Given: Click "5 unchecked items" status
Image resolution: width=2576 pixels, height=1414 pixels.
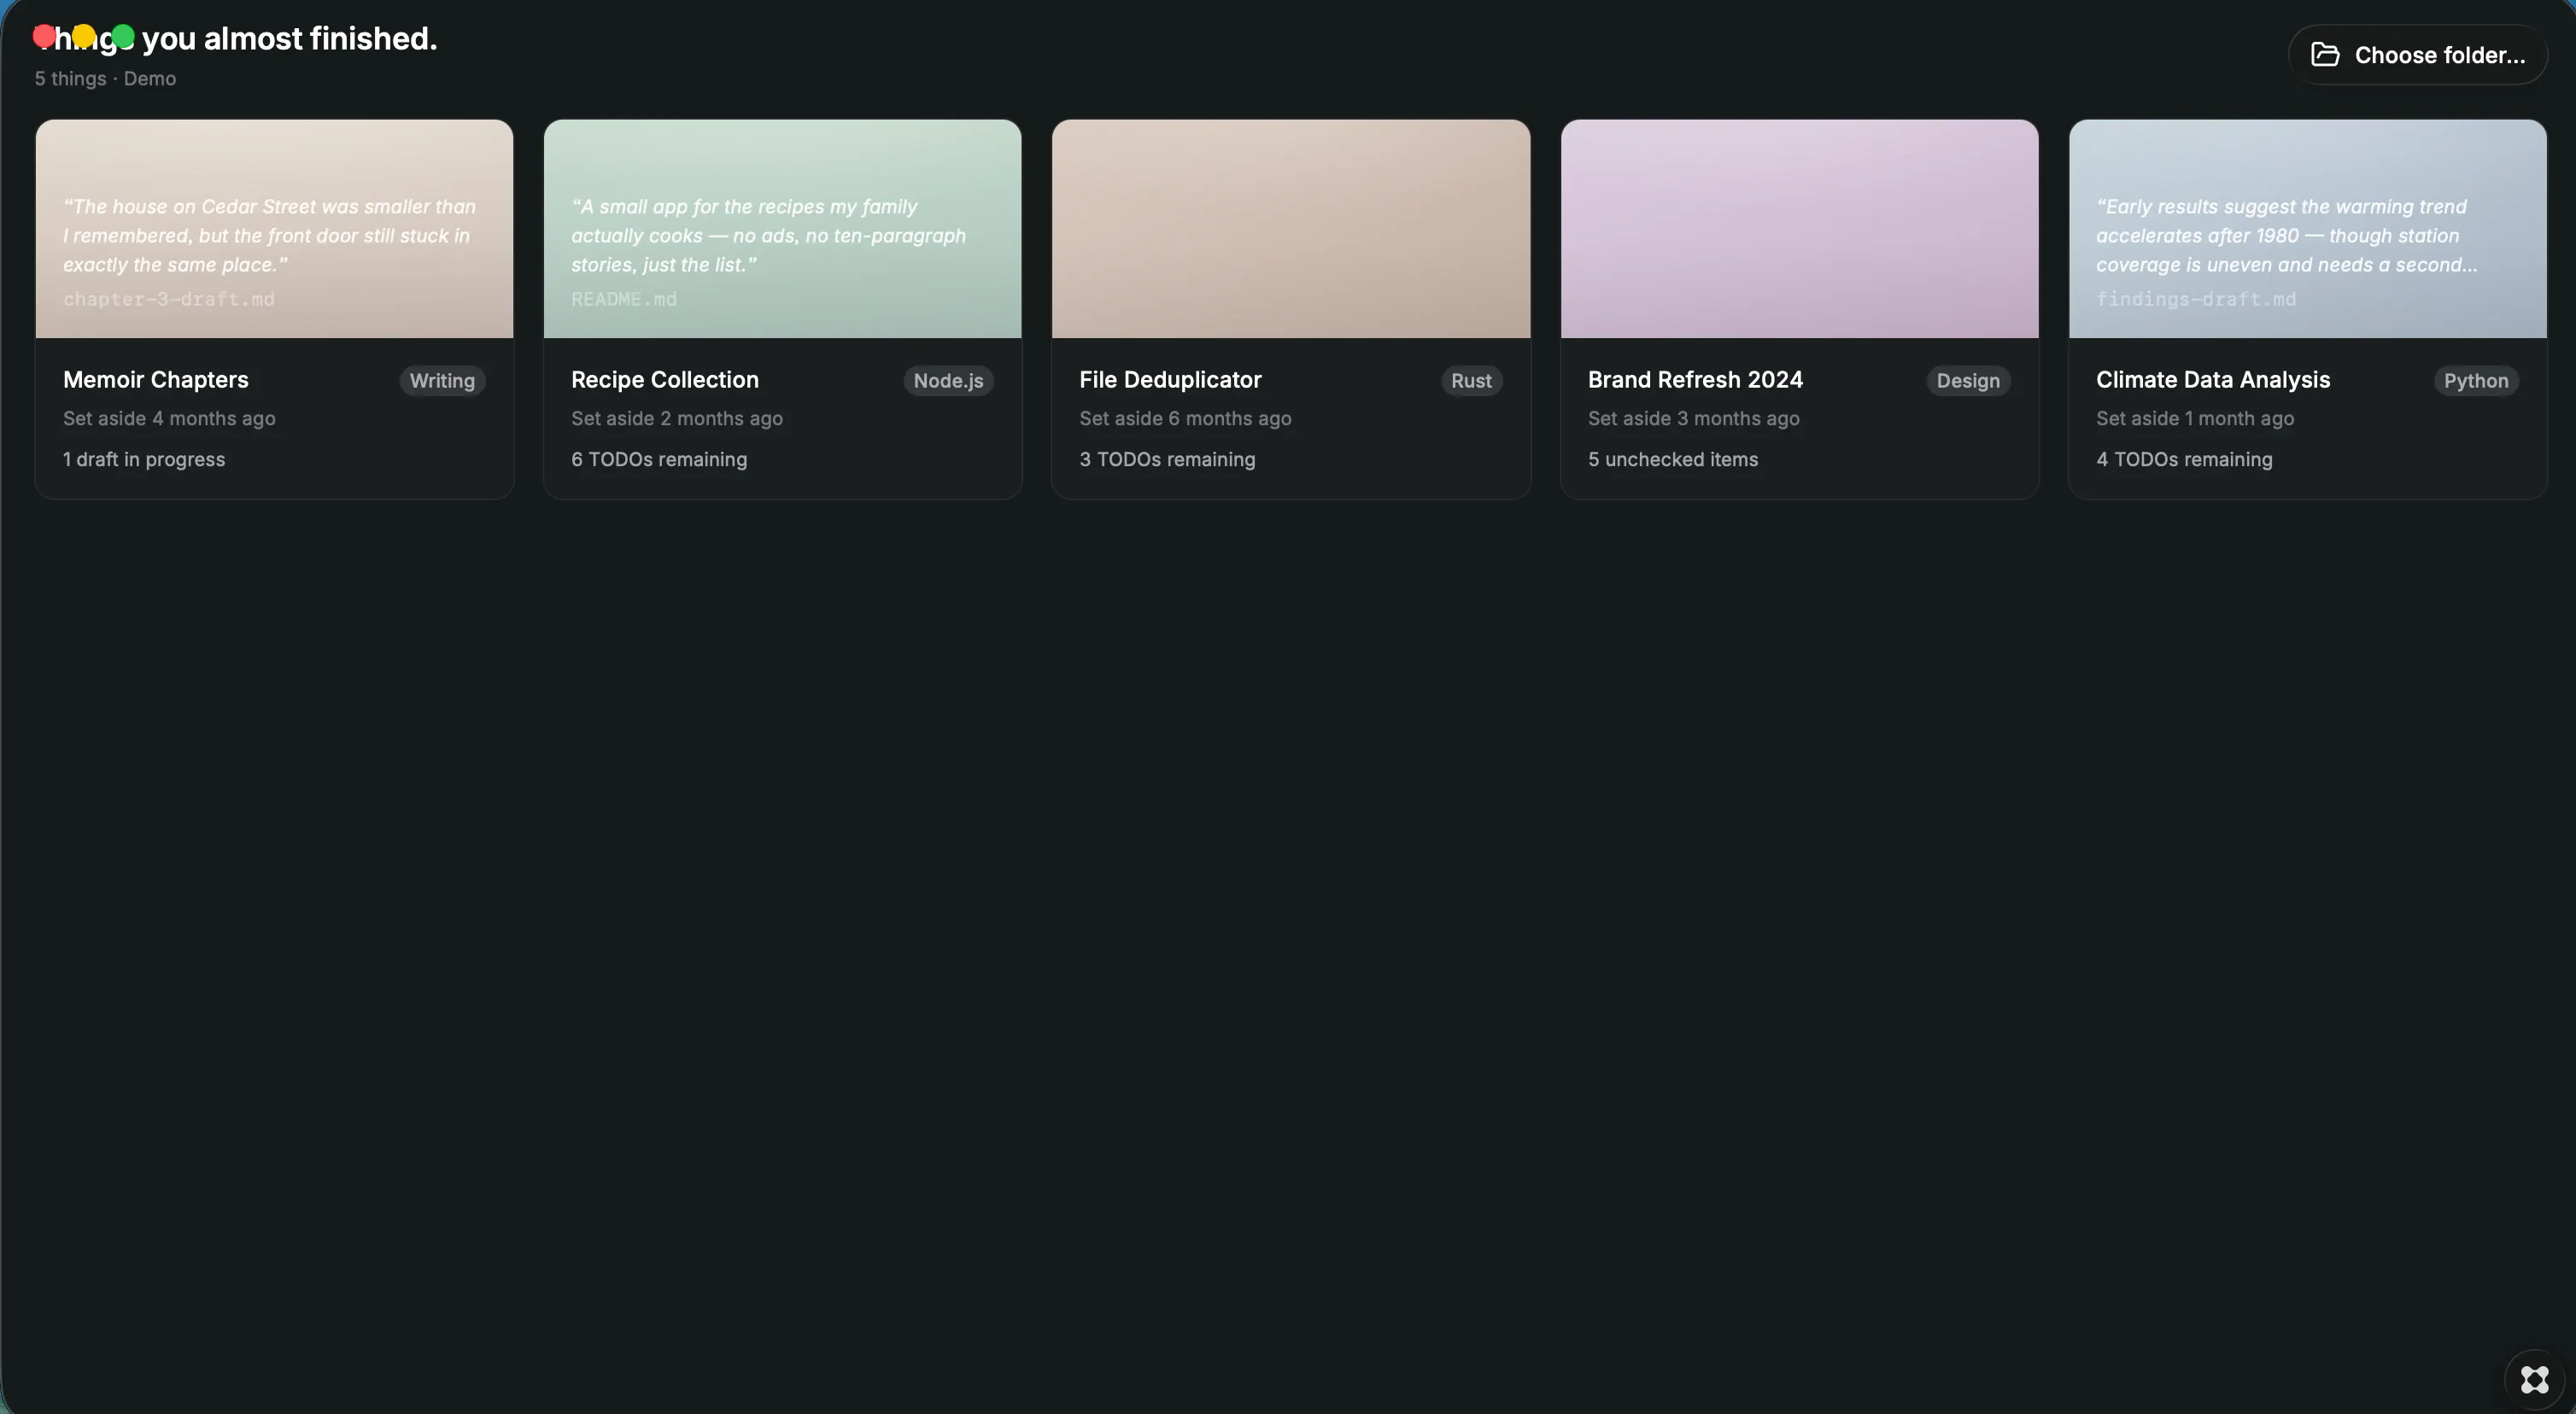Looking at the screenshot, I should click(1673, 460).
